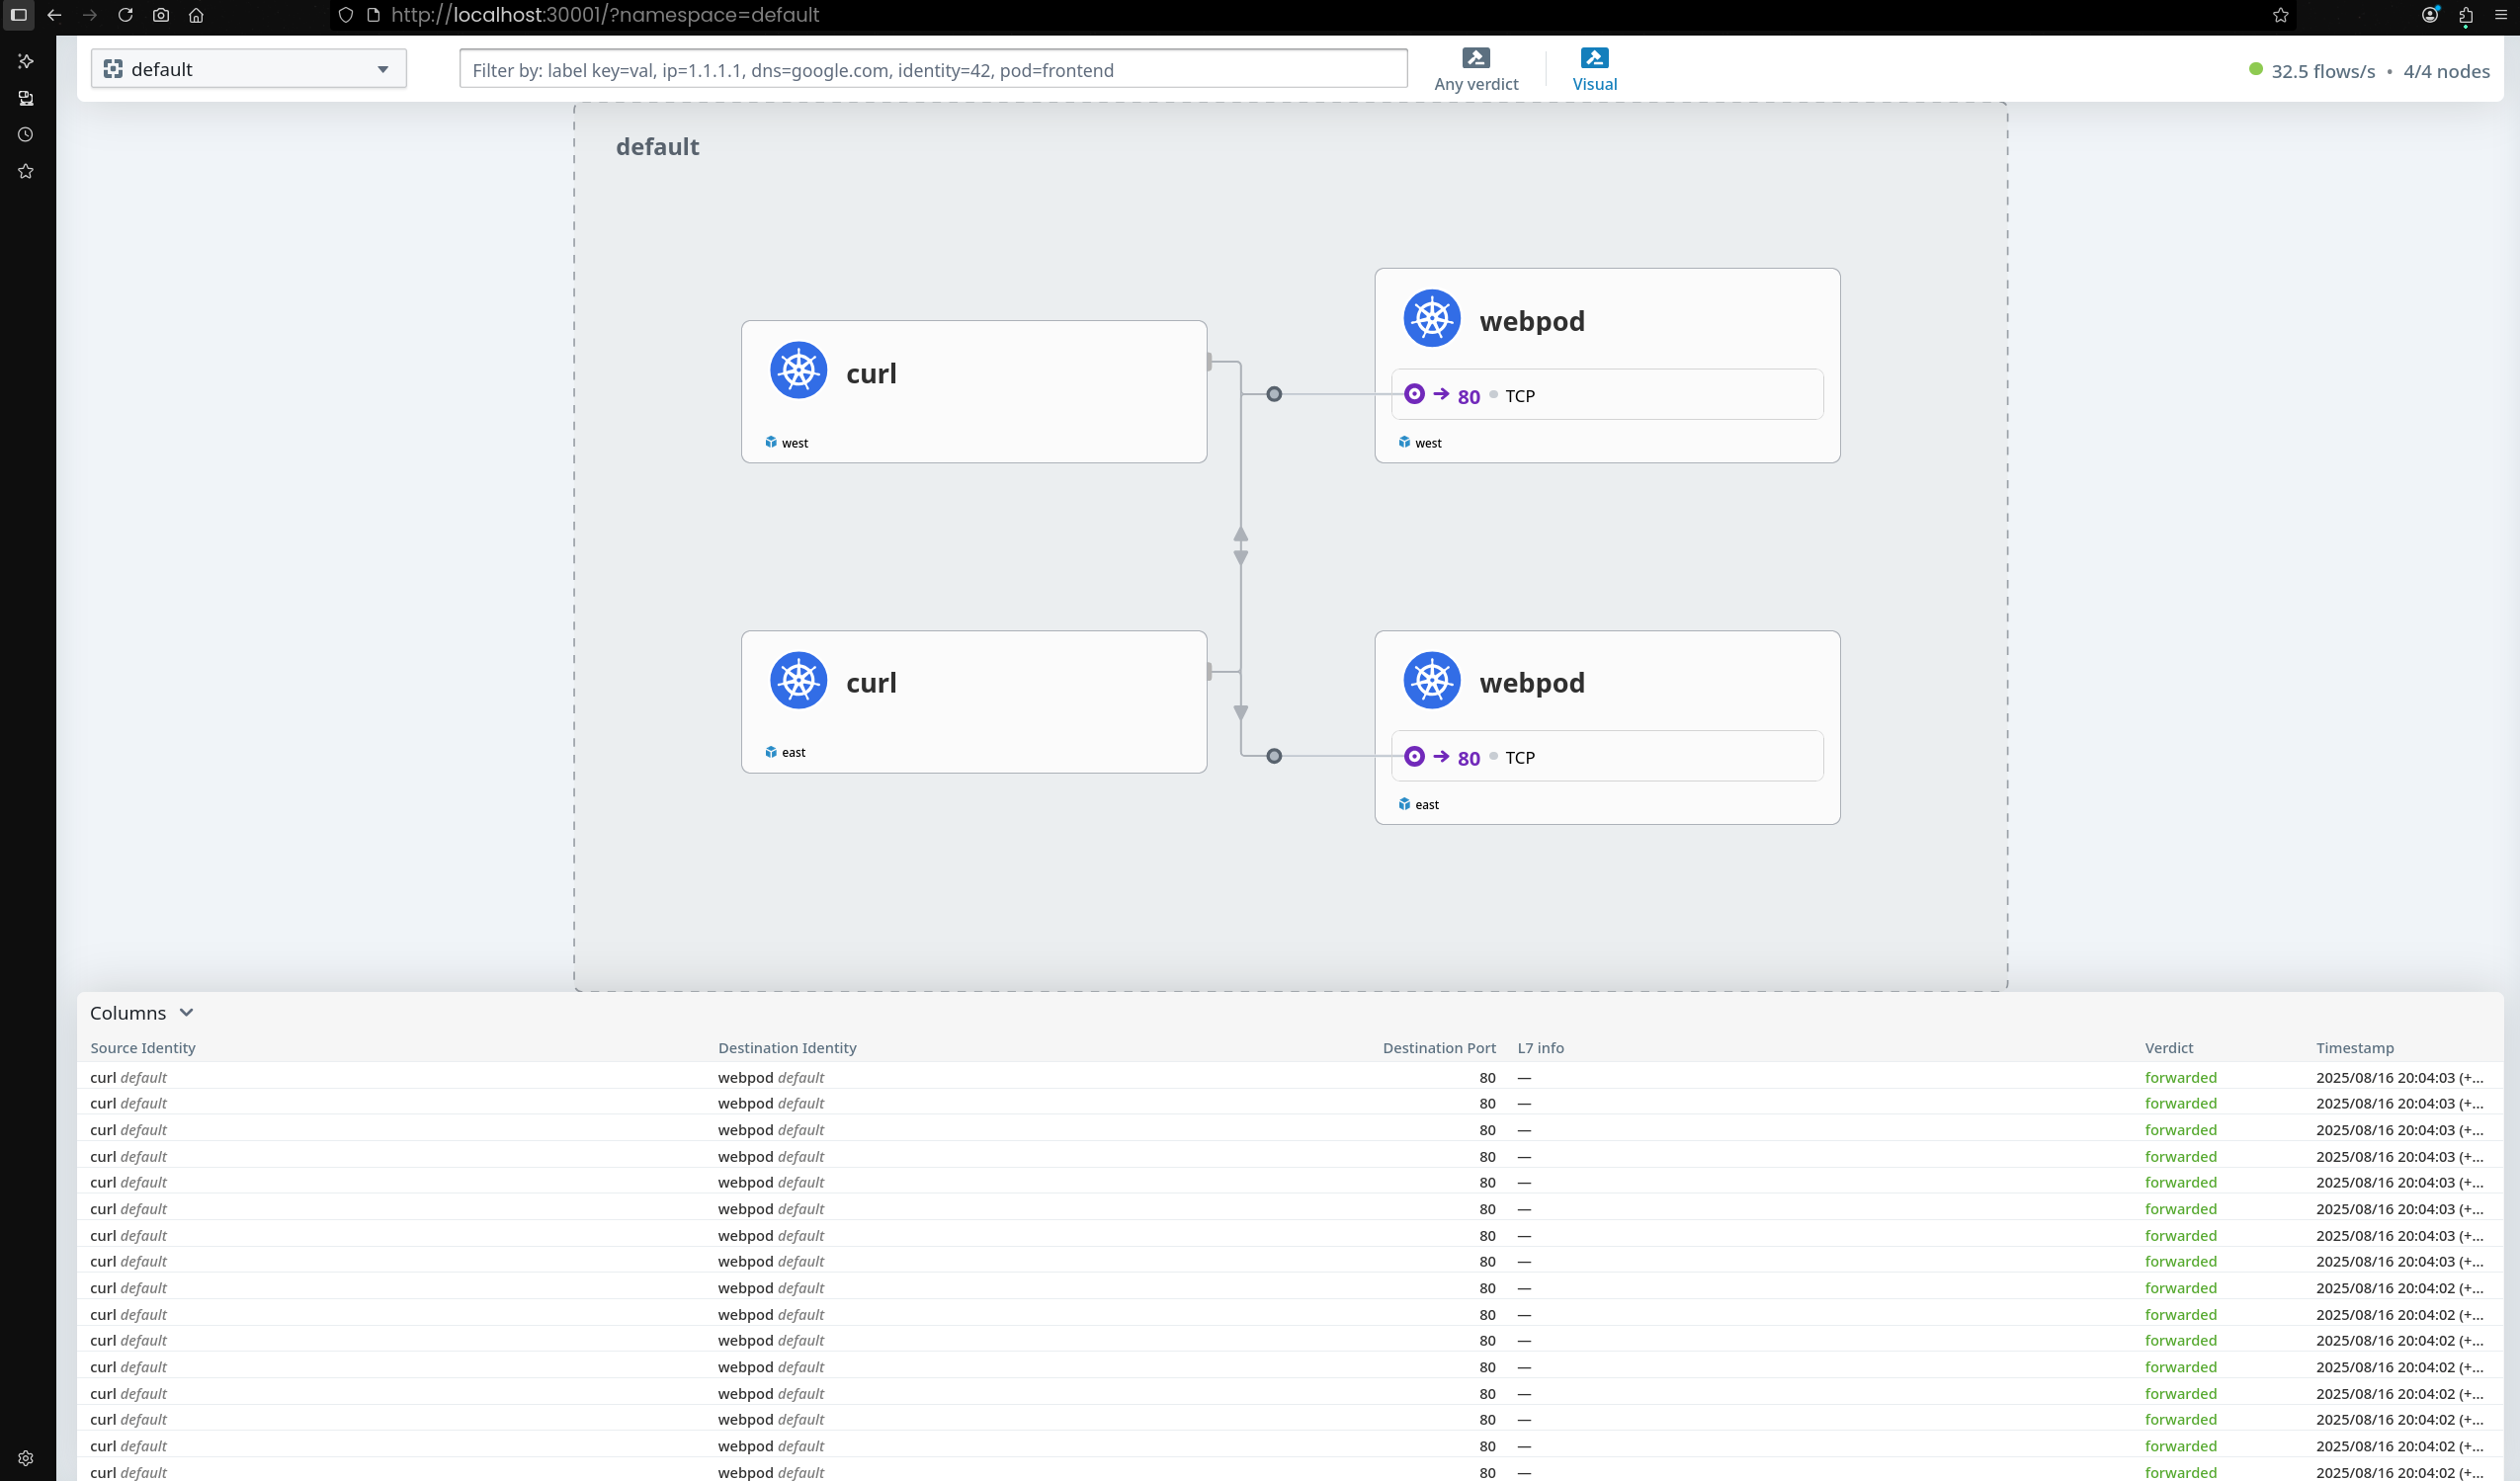Viewport: 2520px width, 1481px height.
Task: Select the first flow row in table
Action: click(x=1290, y=1077)
